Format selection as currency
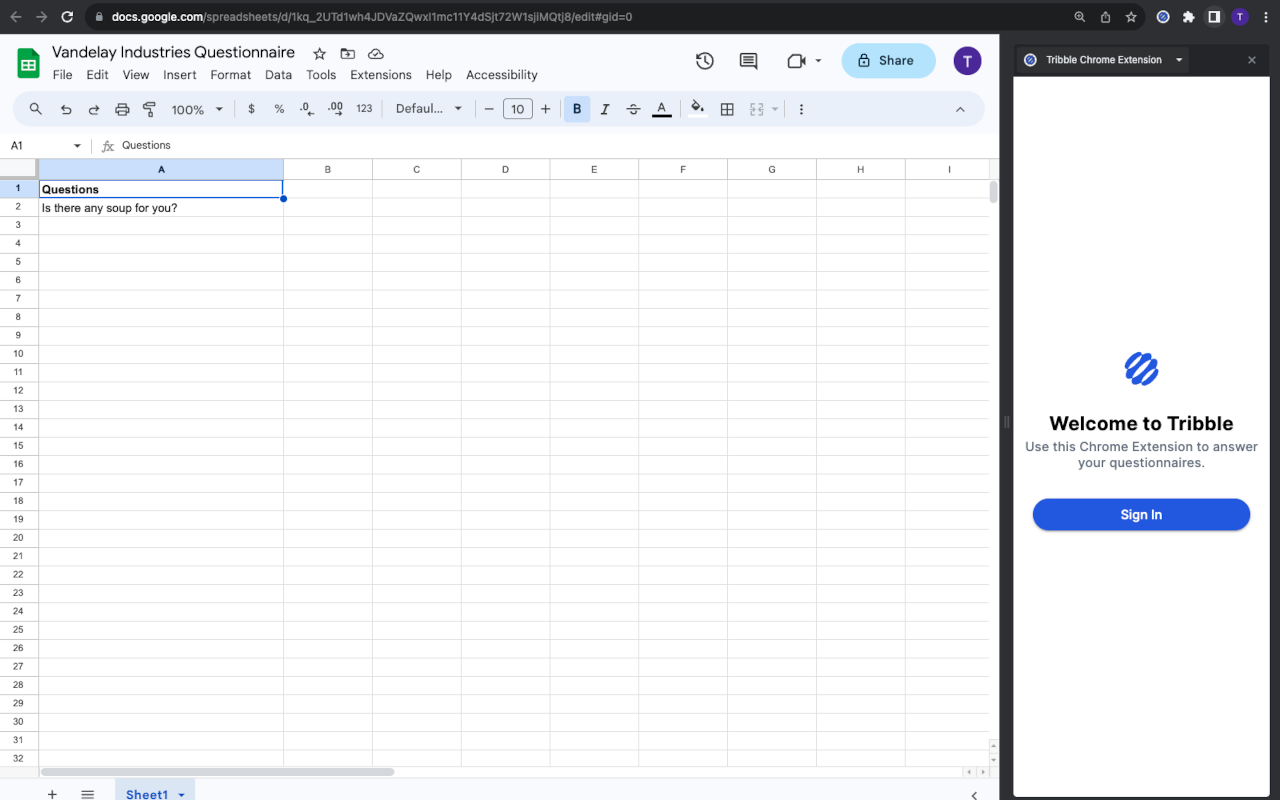The height and width of the screenshot is (800, 1280). (251, 108)
